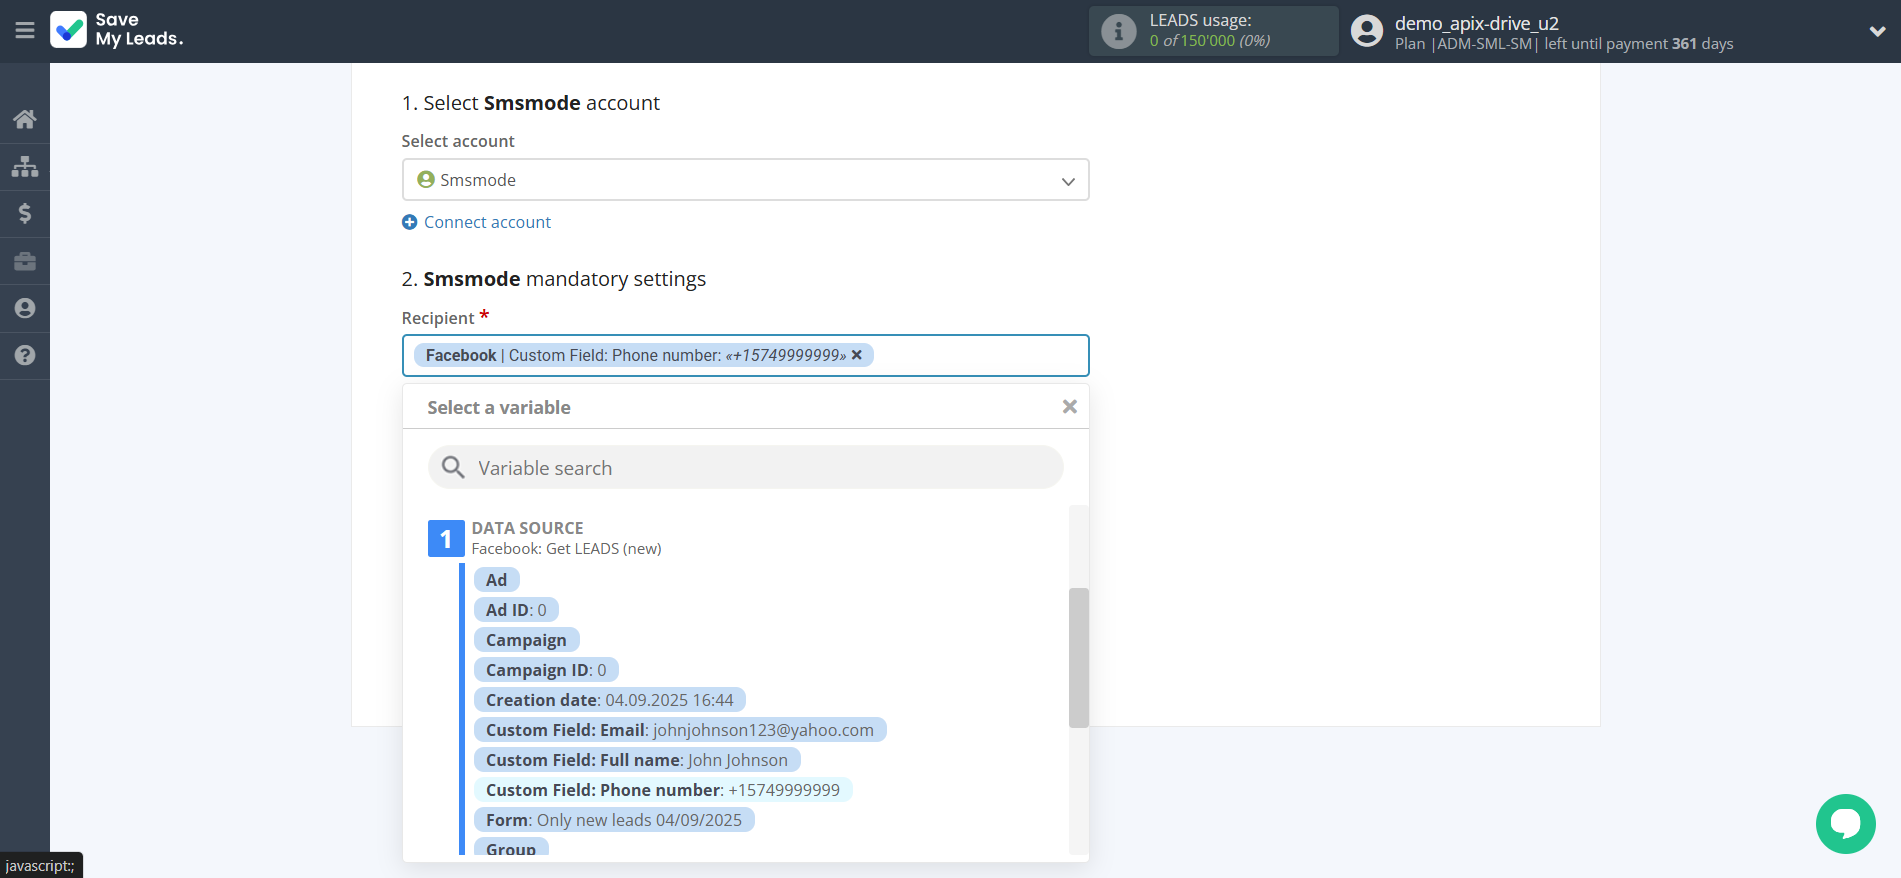Open the billing dollar icon in sidebar

pyautogui.click(x=25, y=213)
